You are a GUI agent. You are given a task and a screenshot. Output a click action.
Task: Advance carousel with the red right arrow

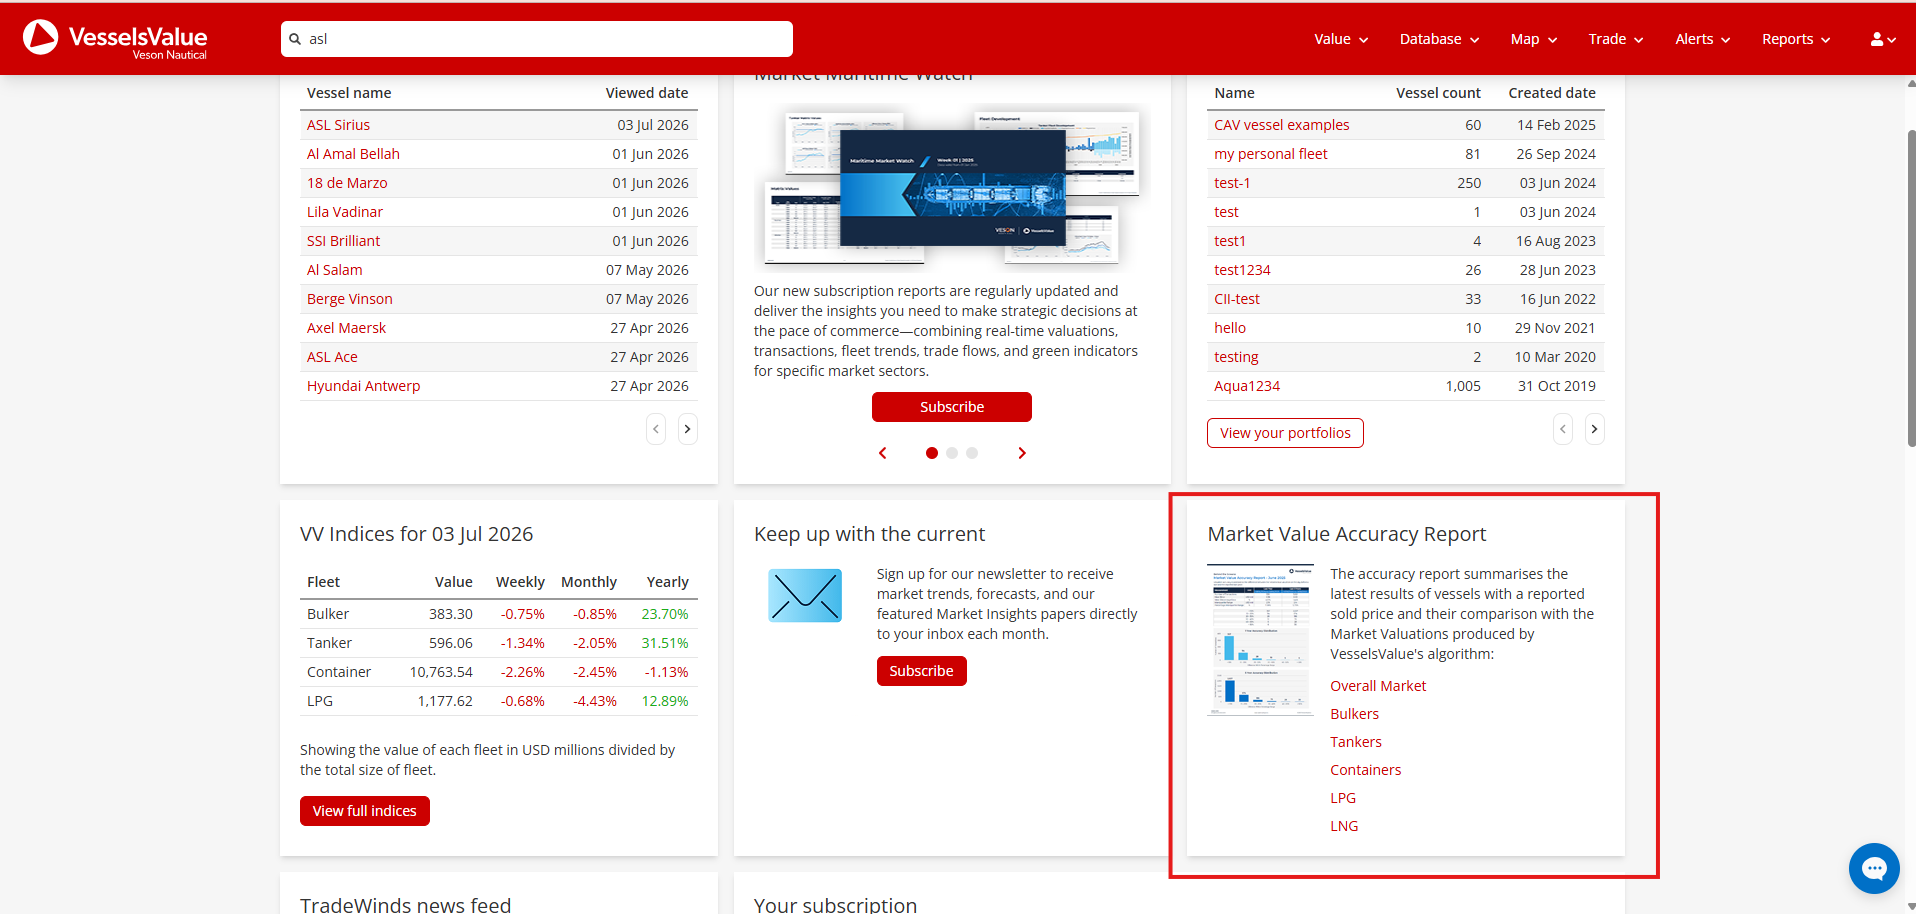point(1021,453)
